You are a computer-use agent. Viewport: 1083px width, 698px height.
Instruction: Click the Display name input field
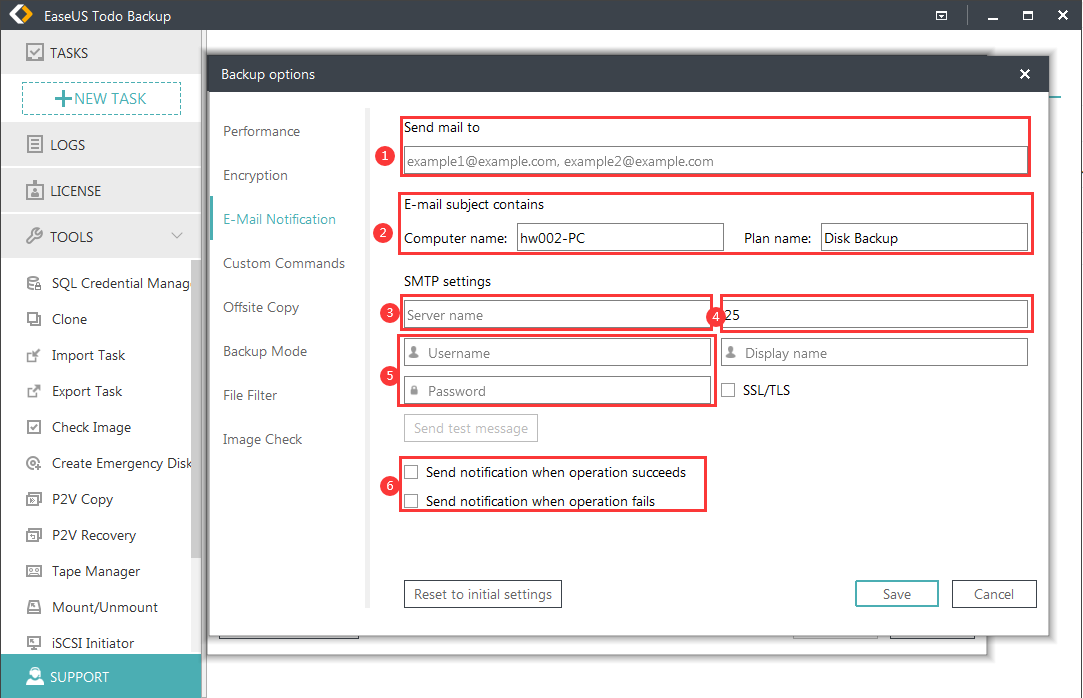pos(874,352)
